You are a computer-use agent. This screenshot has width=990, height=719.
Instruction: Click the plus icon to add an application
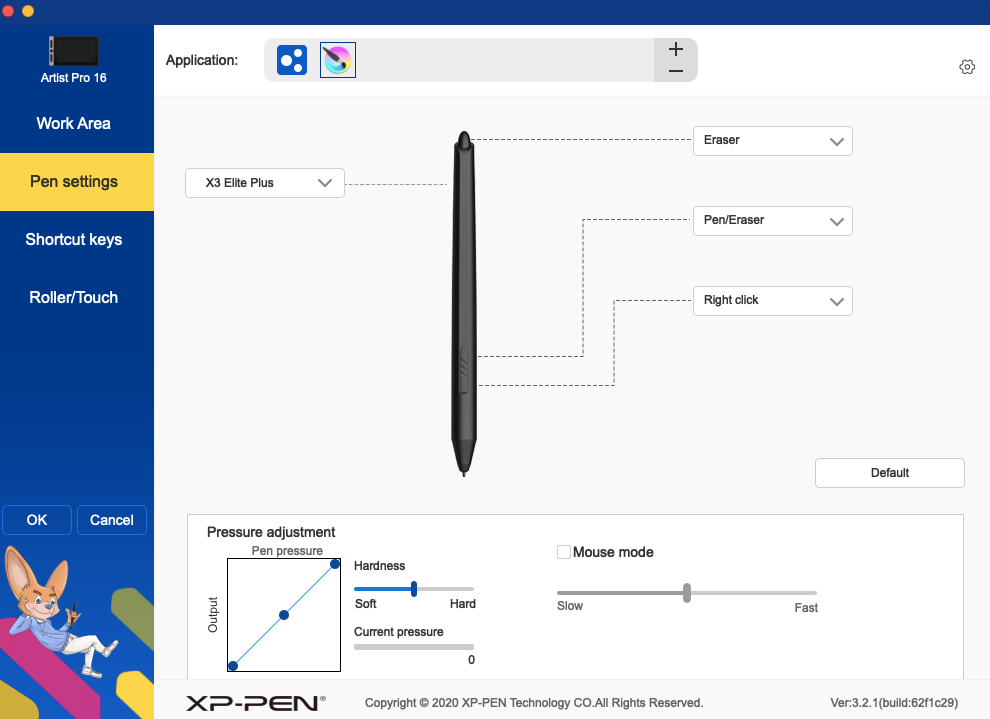click(675, 48)
